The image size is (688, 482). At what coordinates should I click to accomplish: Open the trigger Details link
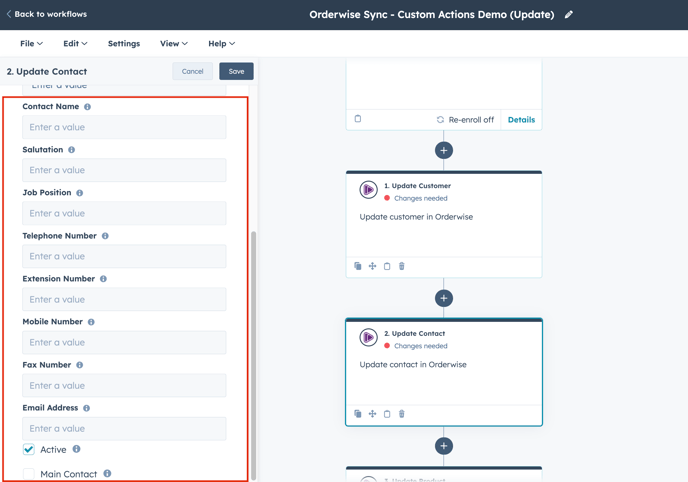521,120
